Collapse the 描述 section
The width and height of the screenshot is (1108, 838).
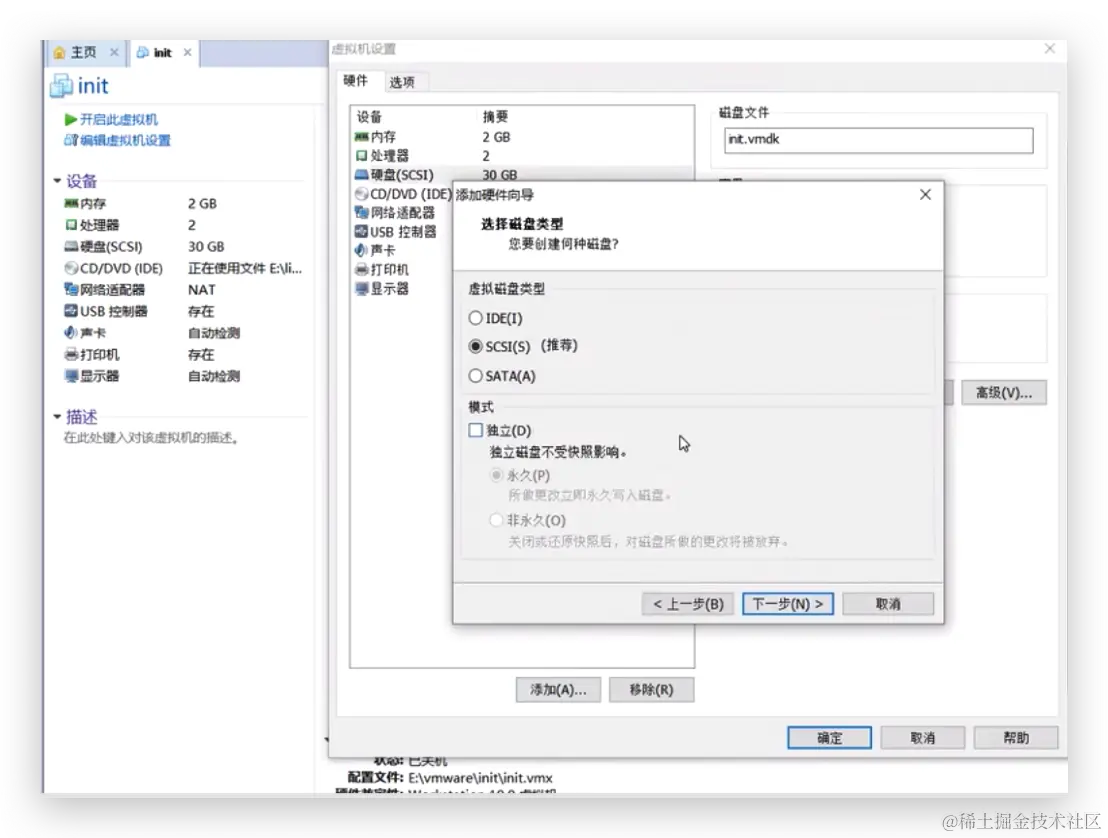[57, 417]
